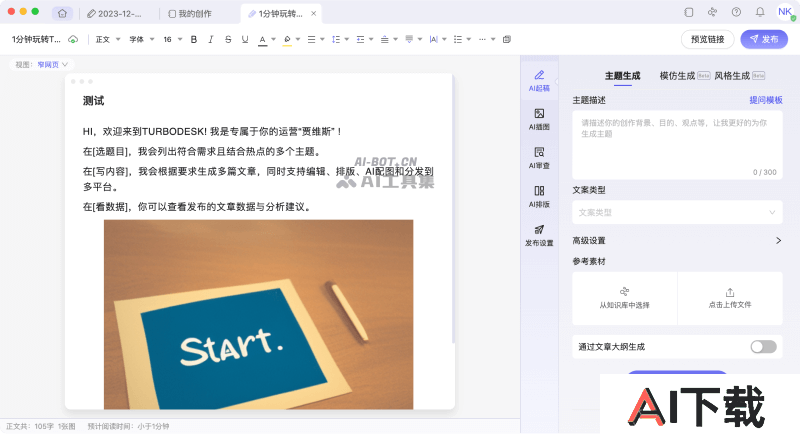Click 从知识库中选择 button

(624, 298)
